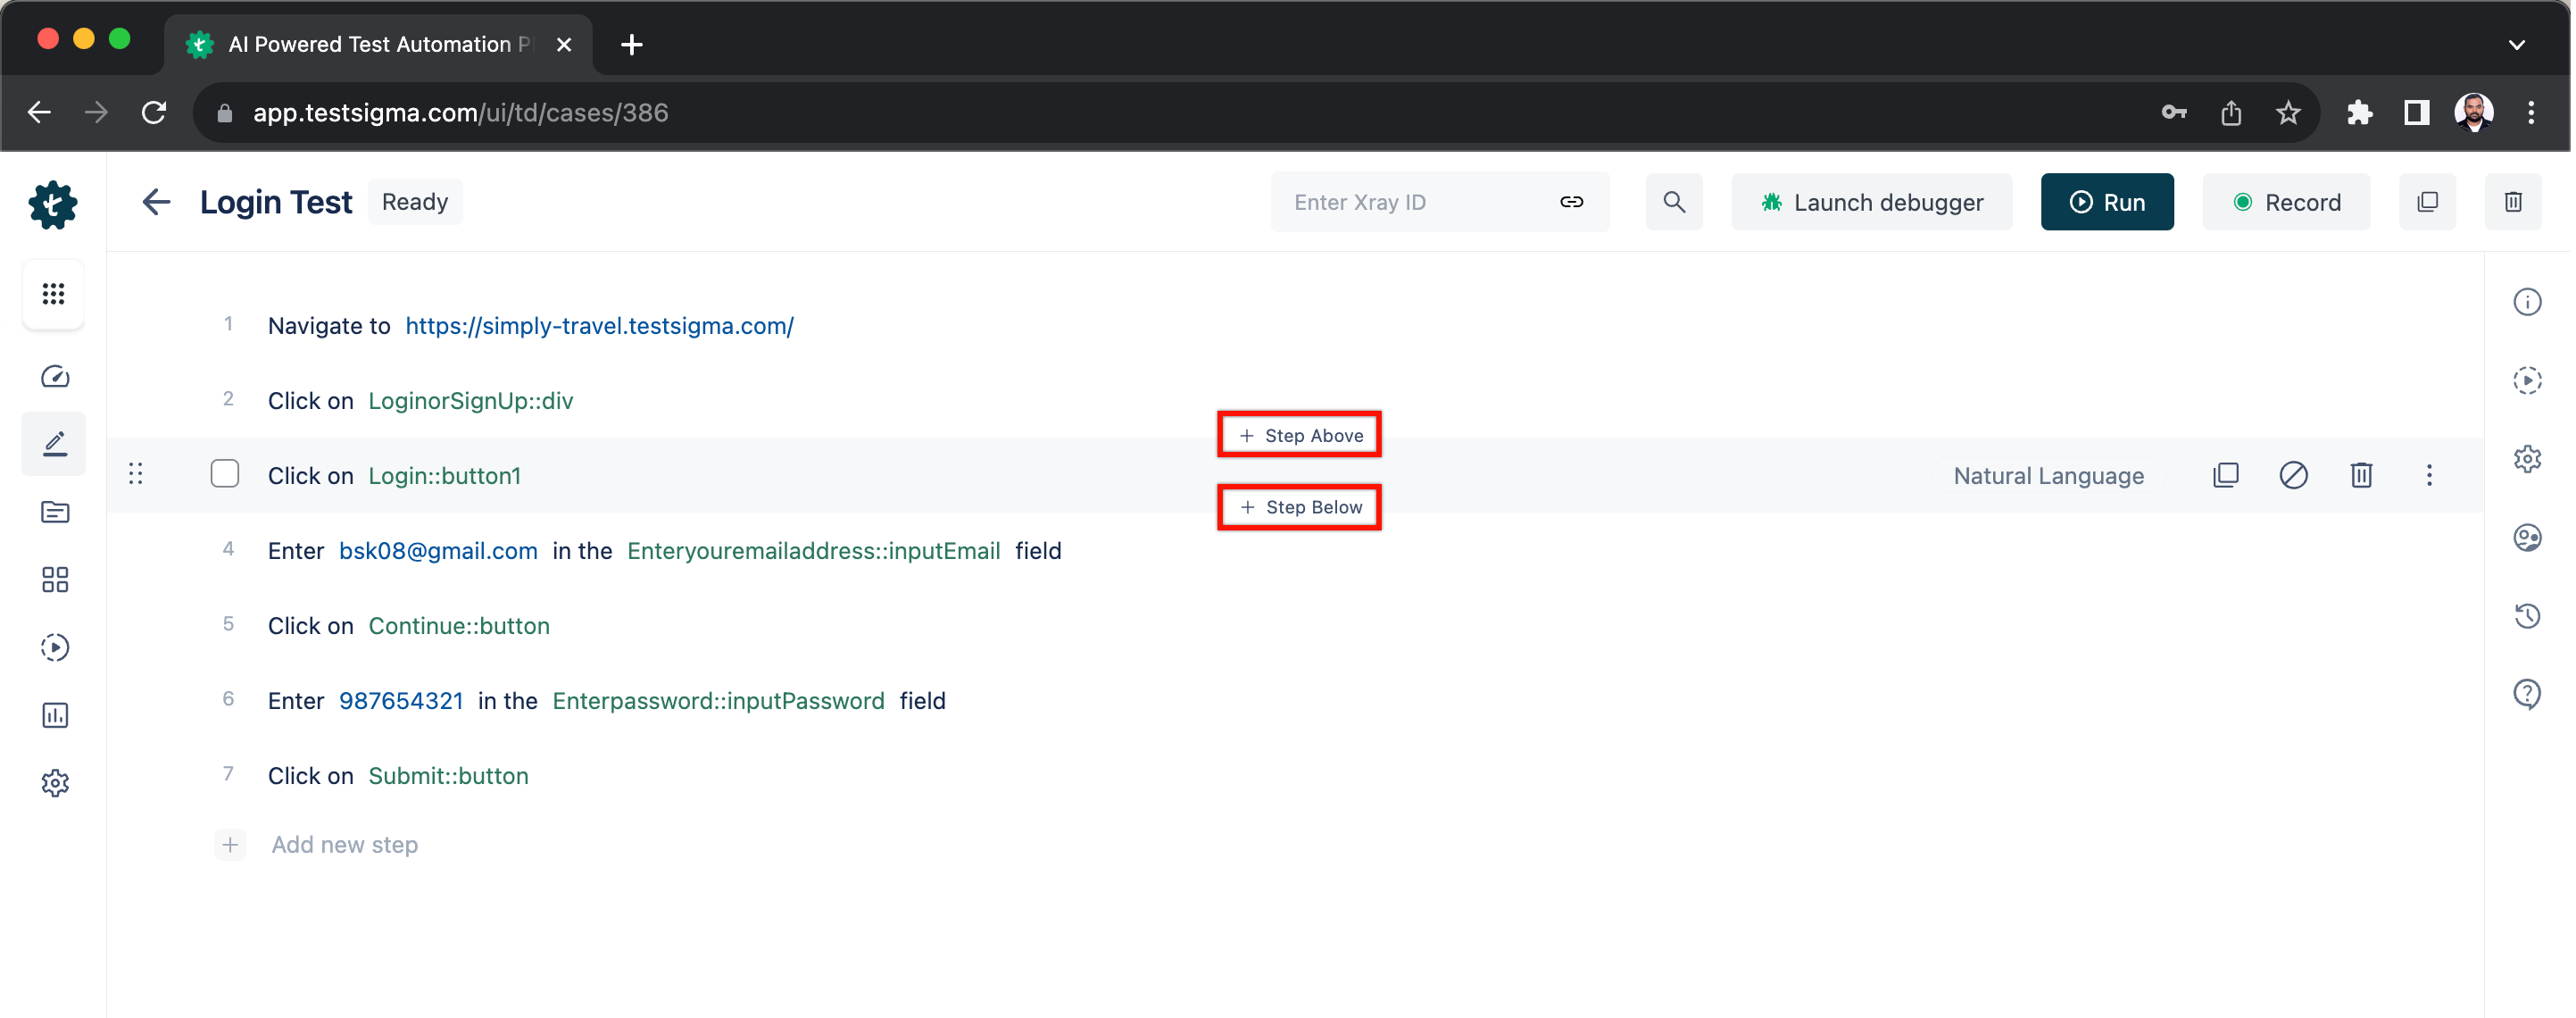Click the Login::button1 element name
The image size is (2576, 1018).
click(x=445, y=476)
